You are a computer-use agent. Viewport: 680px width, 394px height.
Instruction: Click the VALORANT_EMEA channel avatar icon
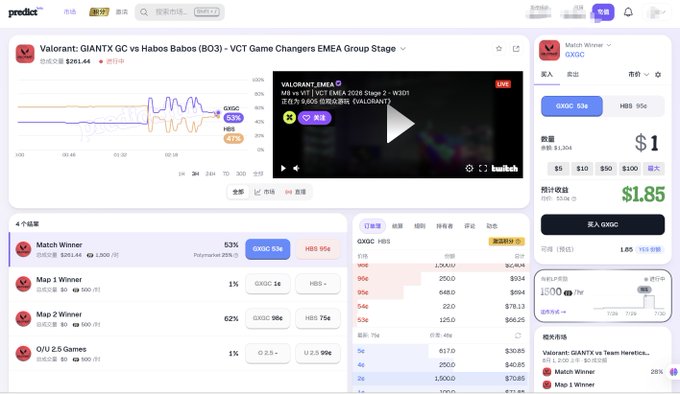pyautogui.click(x=289, y=117)
